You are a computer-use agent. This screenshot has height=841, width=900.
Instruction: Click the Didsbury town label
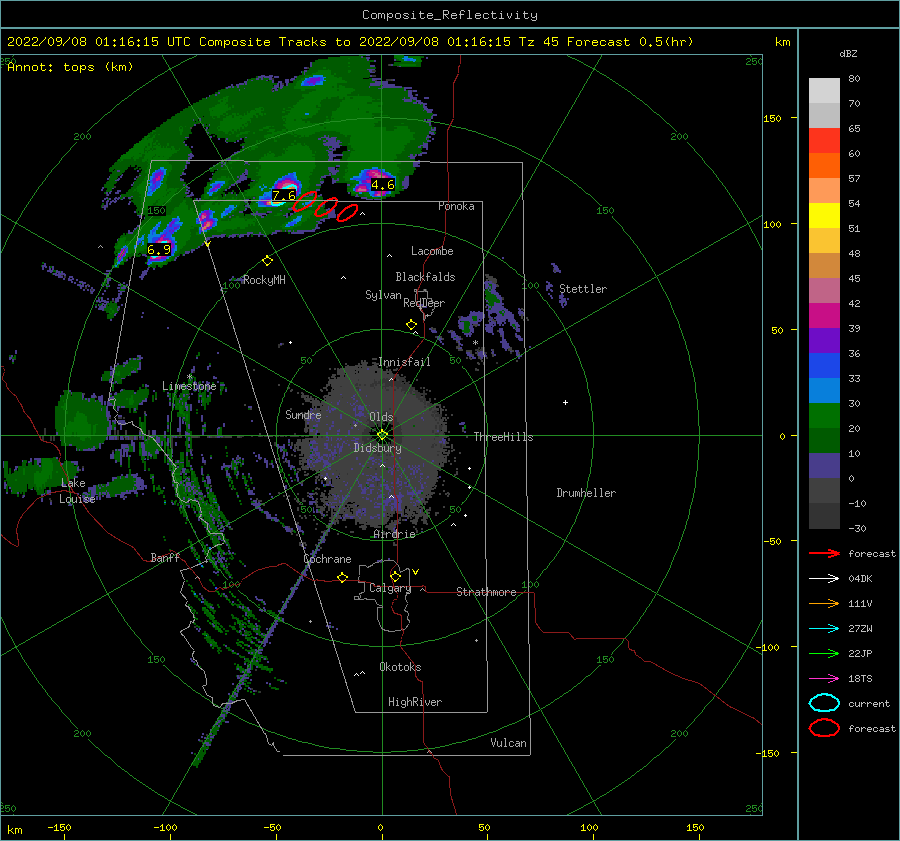pos(378,448)
